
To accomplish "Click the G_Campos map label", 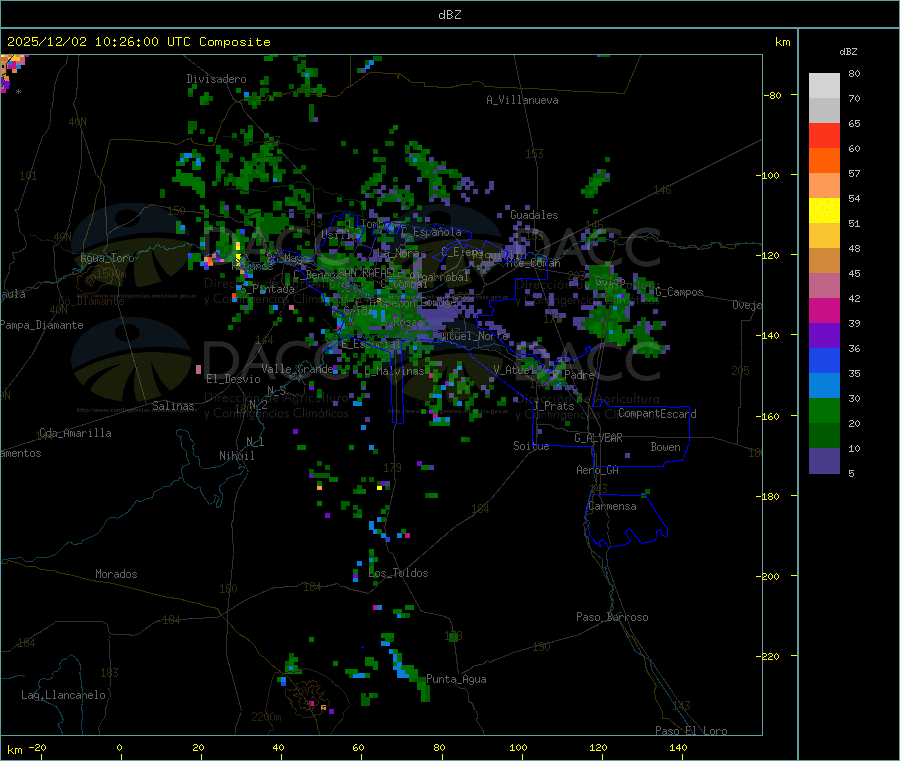I will coord(680,292).
